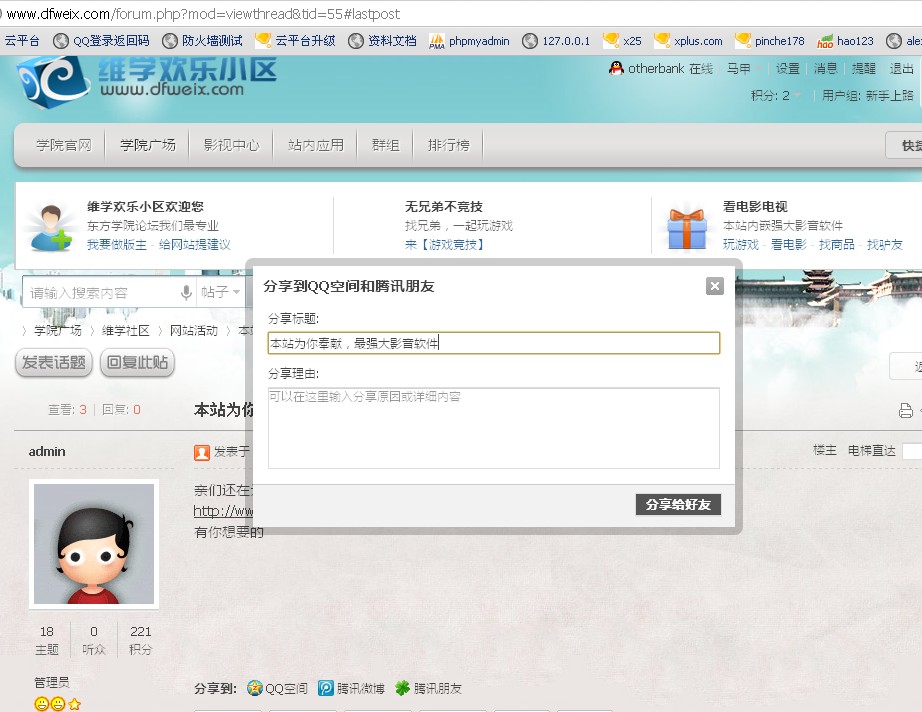Click the QQ penguin online icon
Viewport: 922px width, 712px height.
(616, 68)
